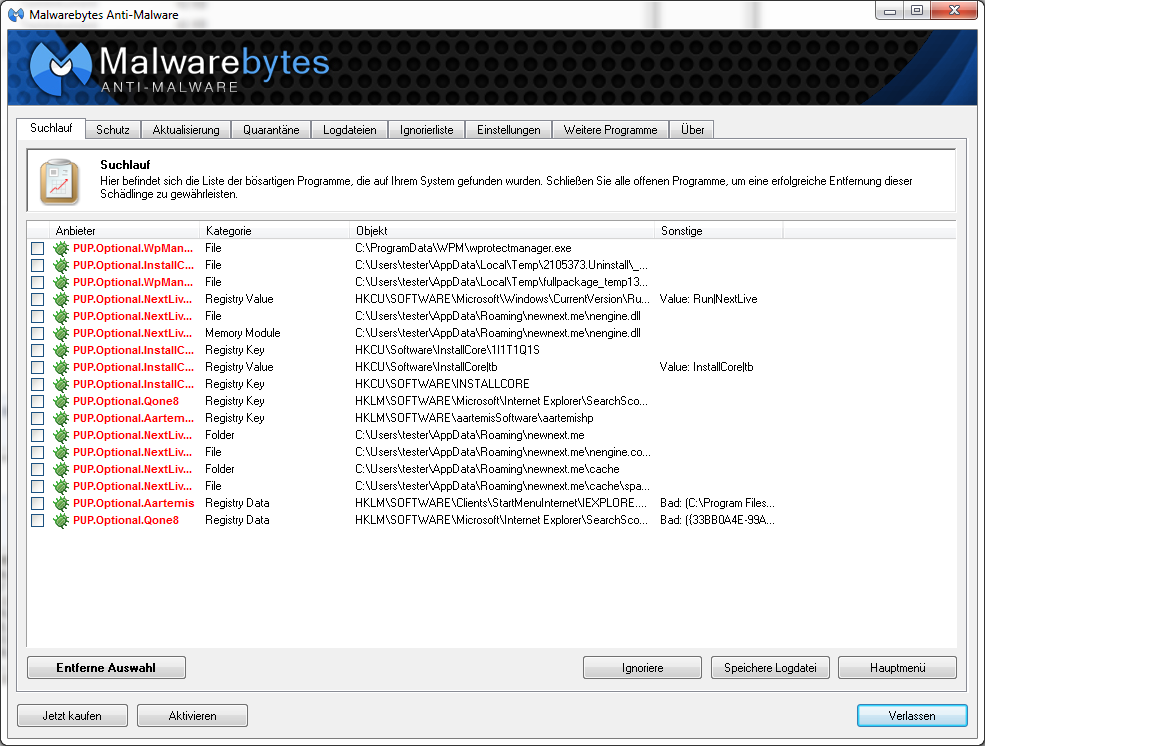The width and height of the screenshot is (1152, 746).
Task: Click Entferne Auswahl button
Action: point(107,667)
